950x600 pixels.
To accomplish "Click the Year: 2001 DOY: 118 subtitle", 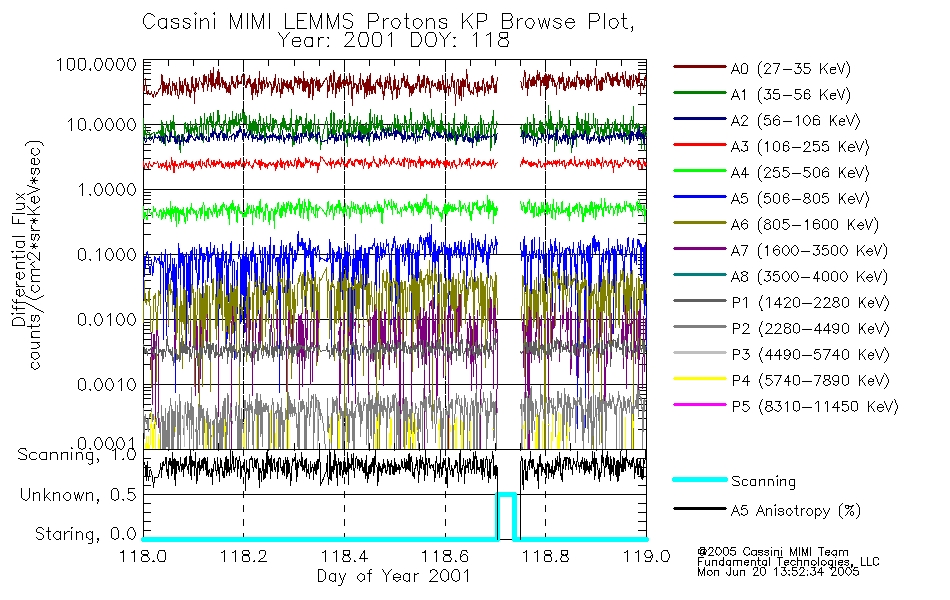I will tap(393, 41).
